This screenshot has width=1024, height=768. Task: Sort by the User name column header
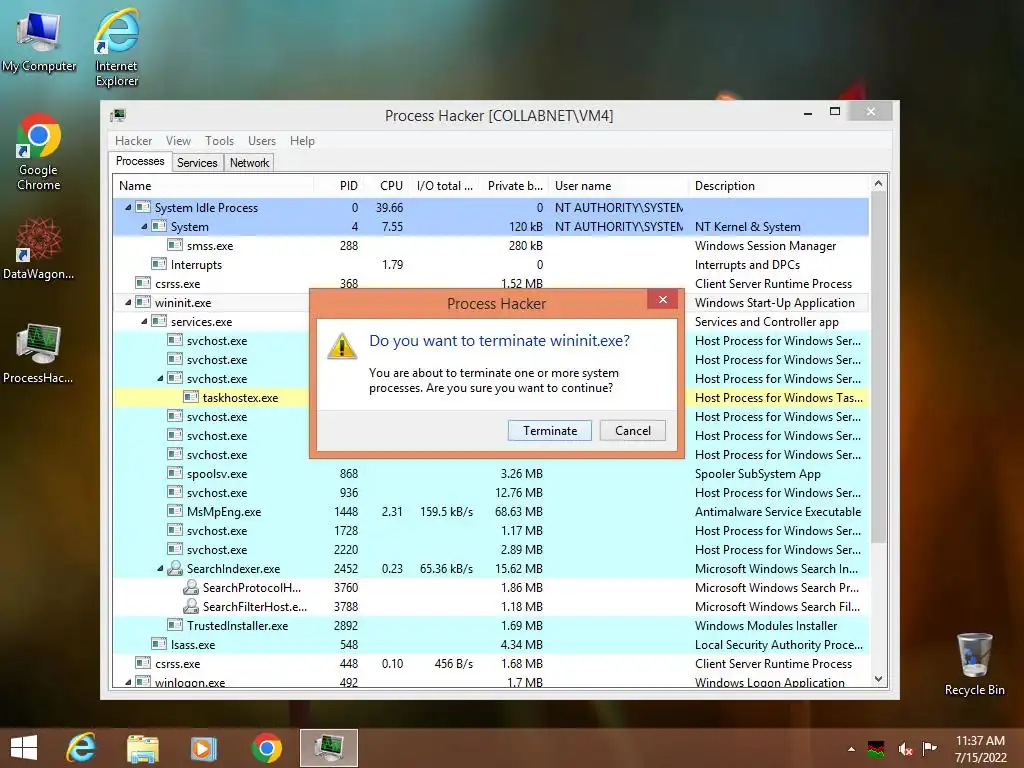[618, 185]
